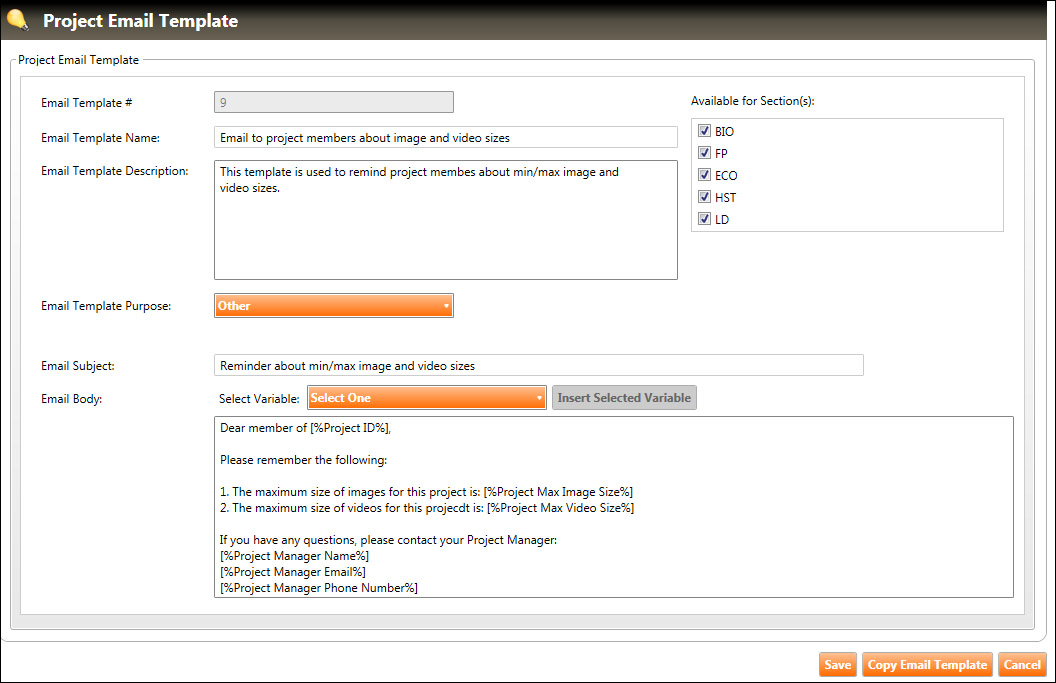Viewport: 1056px width, 683px height.
Task: Uncheck the LD section checkbox
Action: tap(705, 219)
